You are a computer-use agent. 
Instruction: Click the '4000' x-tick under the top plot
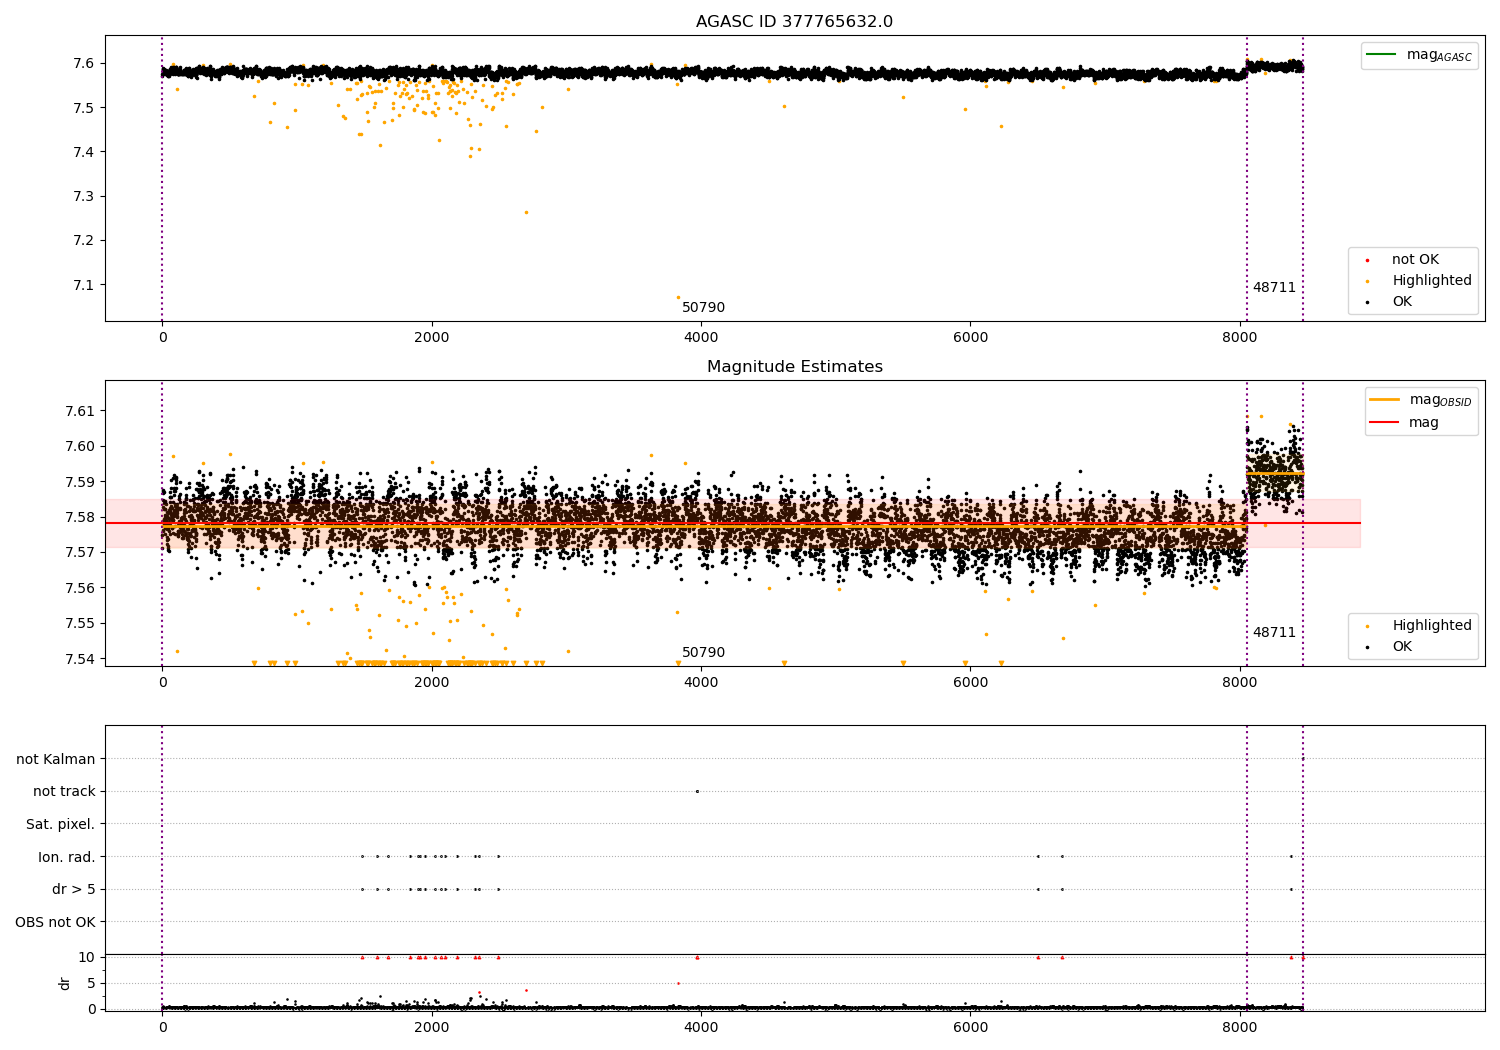click(x=701, y=338)
